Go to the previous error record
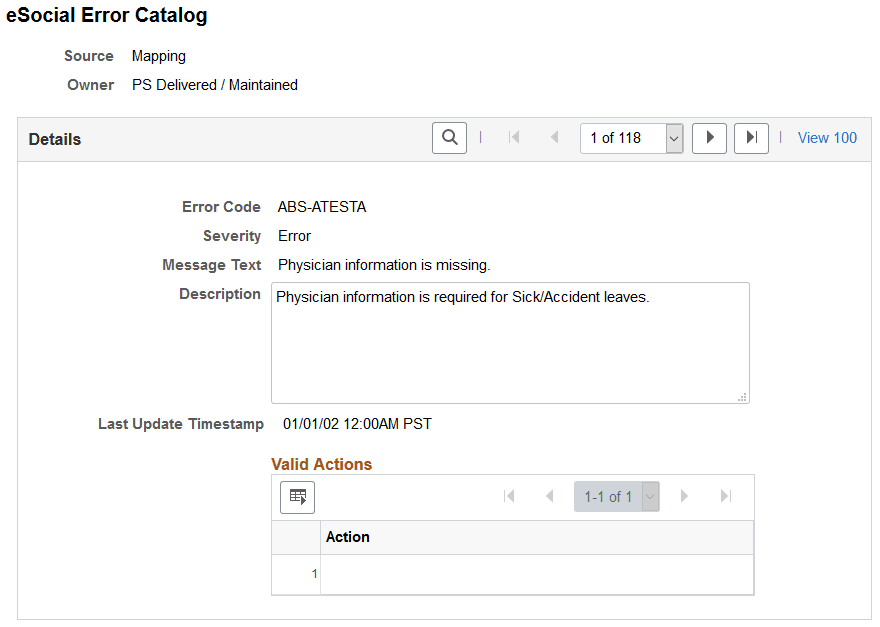Screen dimensions: 880x627 [x=555, y=137]
